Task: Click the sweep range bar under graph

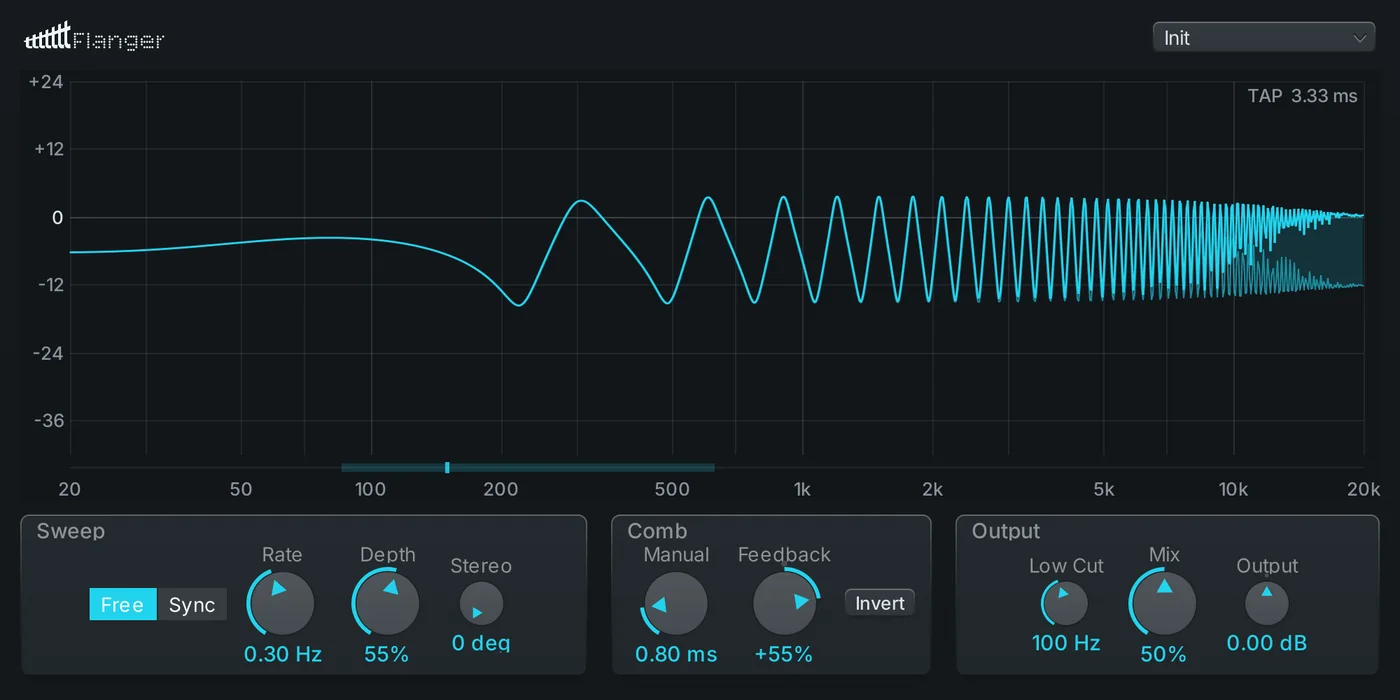Action: 528,467
